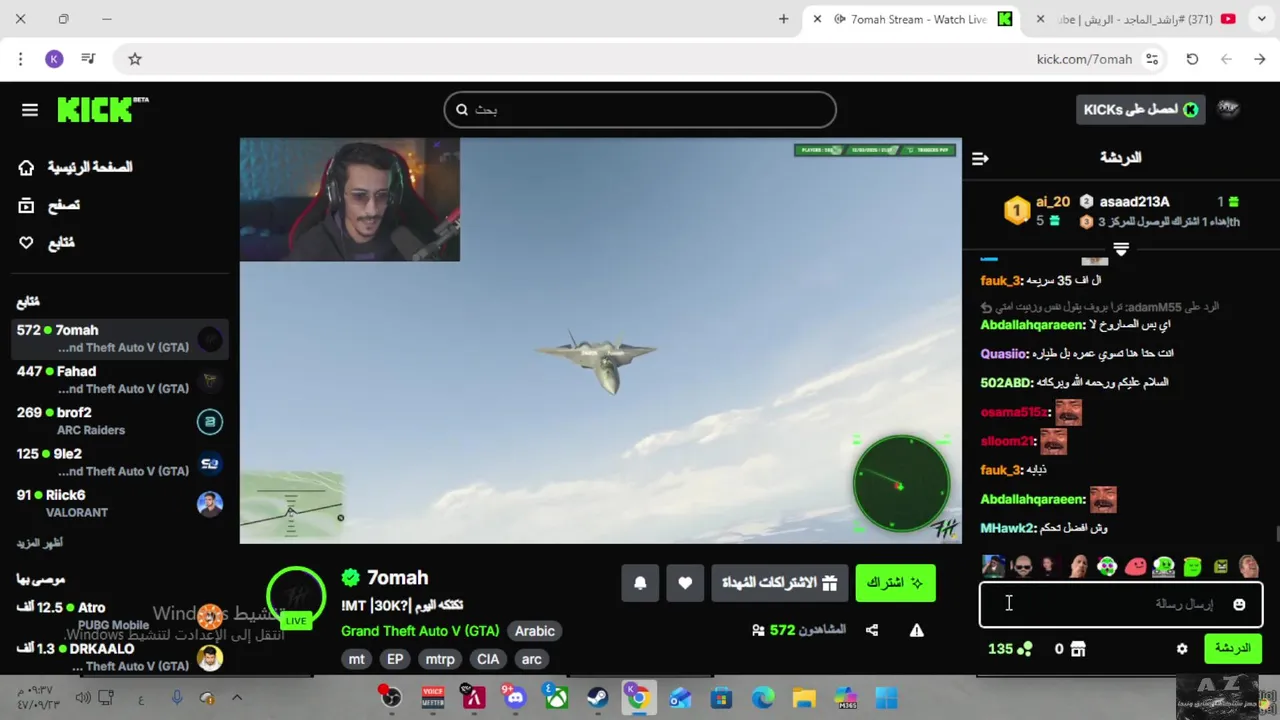Open the recommended DRKAALO channel
1280x720 pixels.
[x=120, y=657]
